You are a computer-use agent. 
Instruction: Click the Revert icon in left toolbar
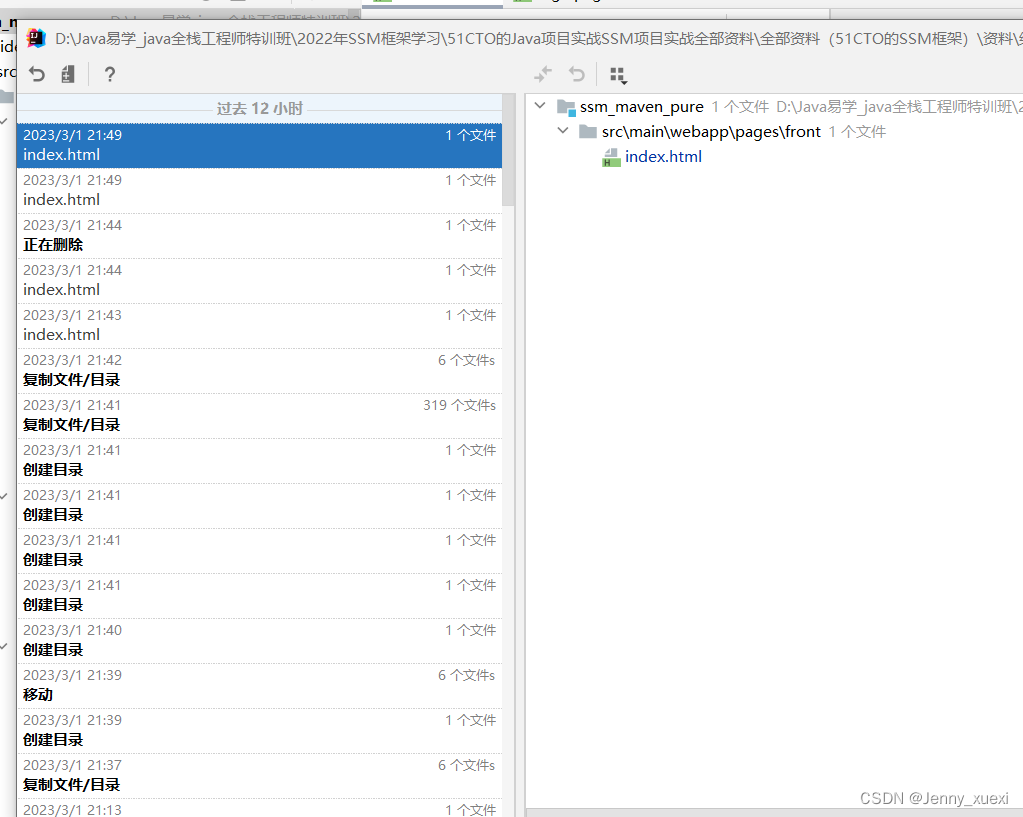(x=37, y=74)
